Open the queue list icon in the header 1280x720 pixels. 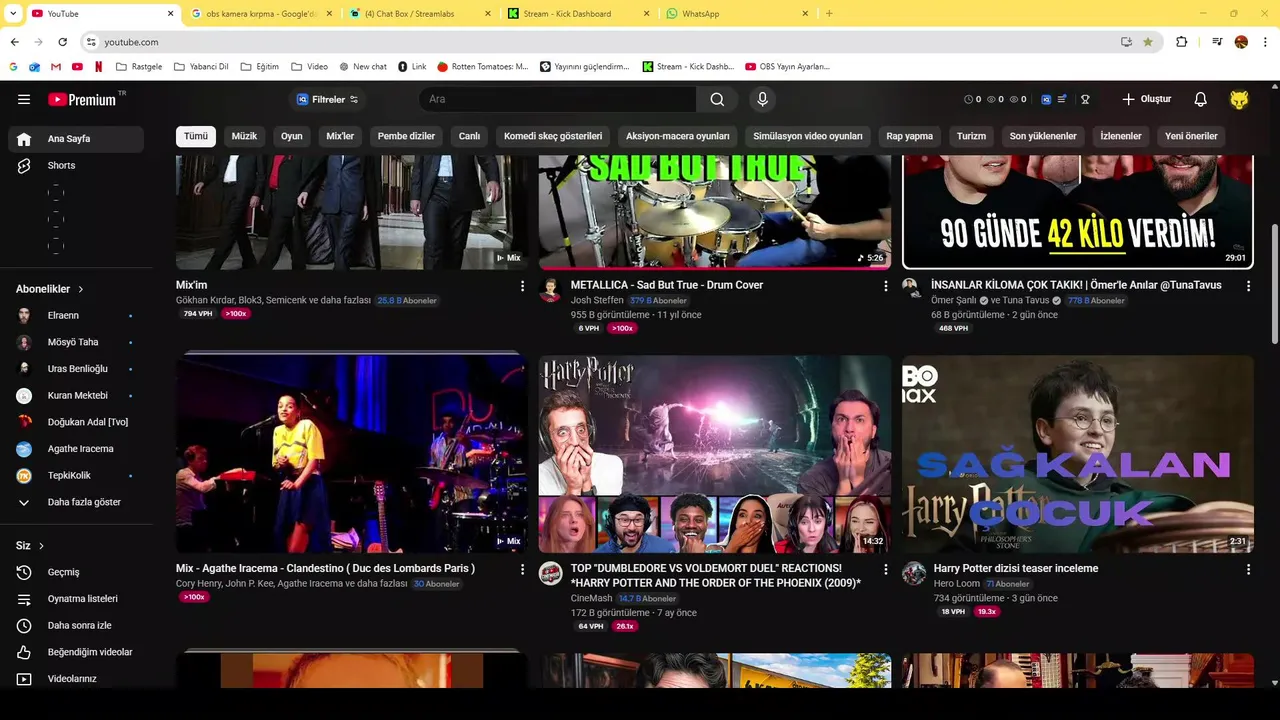pyautogui.click(x=1062, y=99)
